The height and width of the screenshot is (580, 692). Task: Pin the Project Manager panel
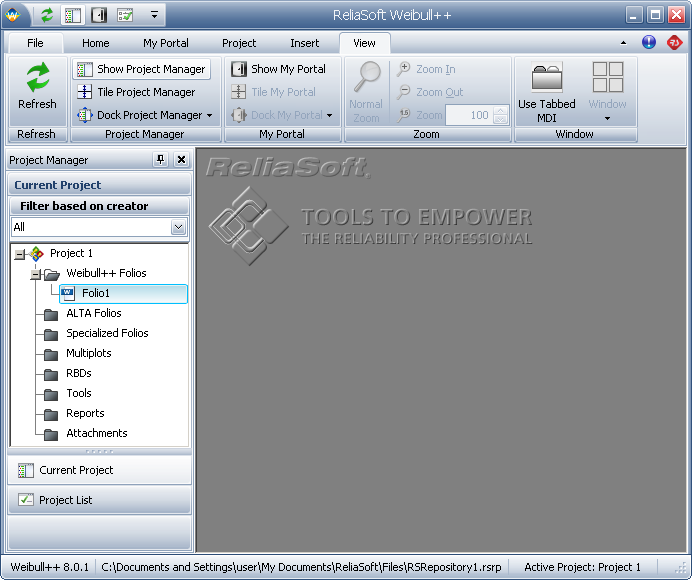160,160
